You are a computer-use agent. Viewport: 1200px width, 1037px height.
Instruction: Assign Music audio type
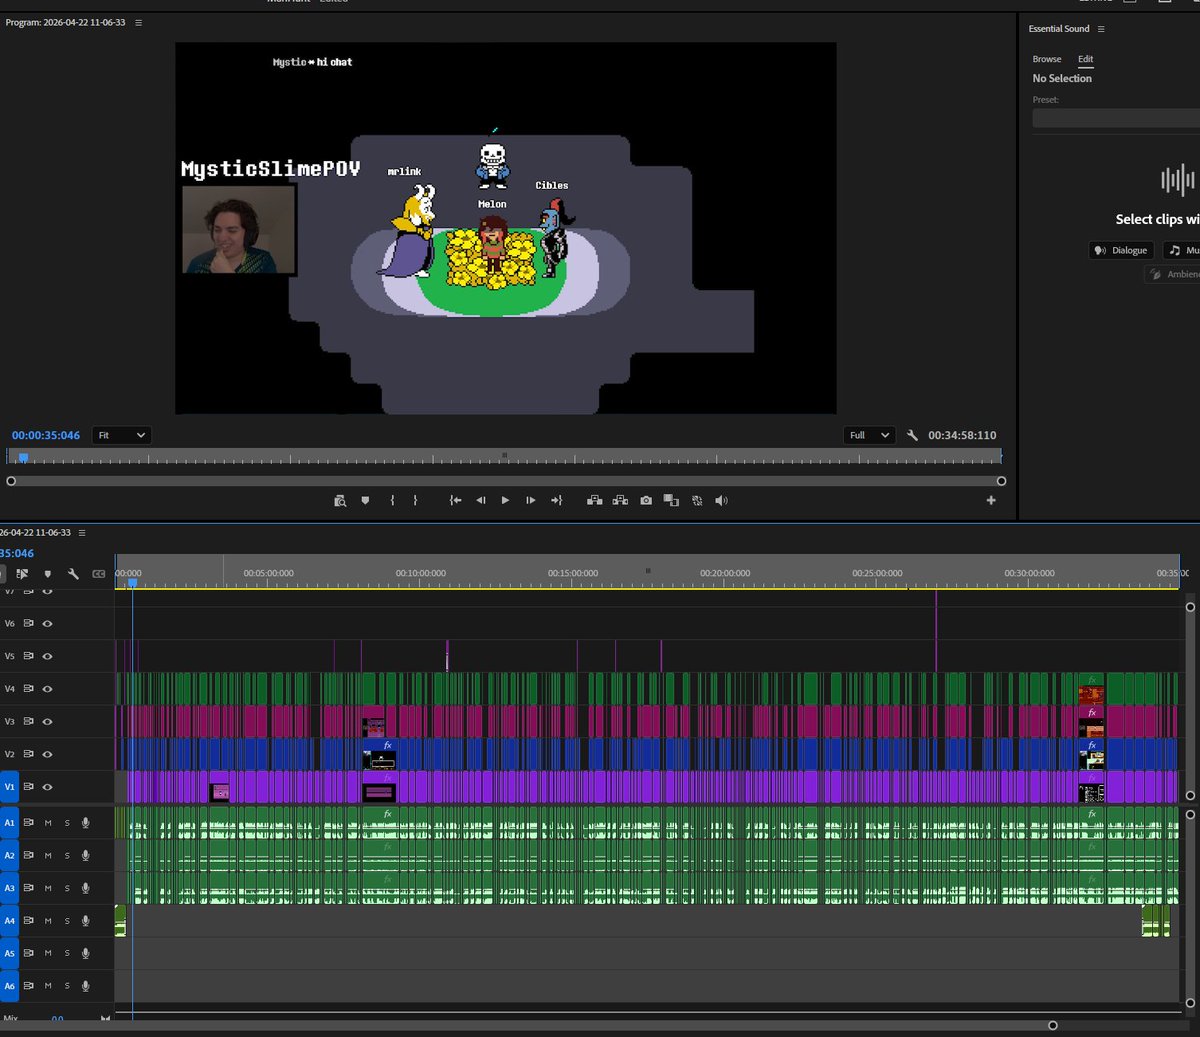[1182, 250]
